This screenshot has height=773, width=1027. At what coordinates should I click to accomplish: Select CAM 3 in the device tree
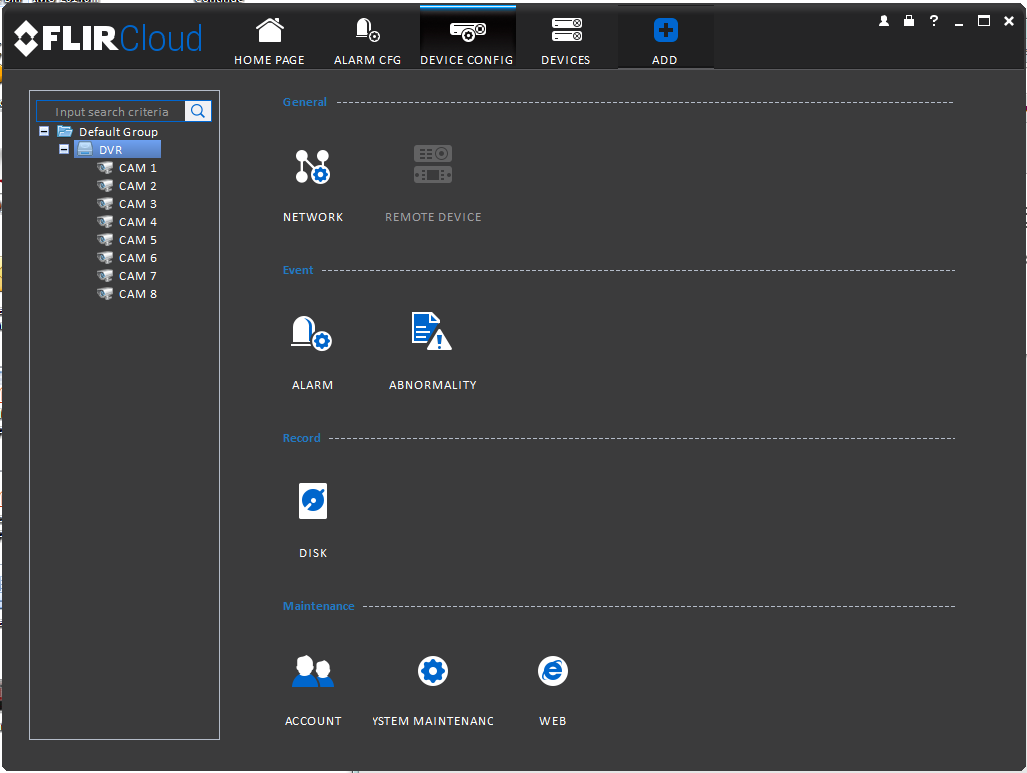point(138,204)
